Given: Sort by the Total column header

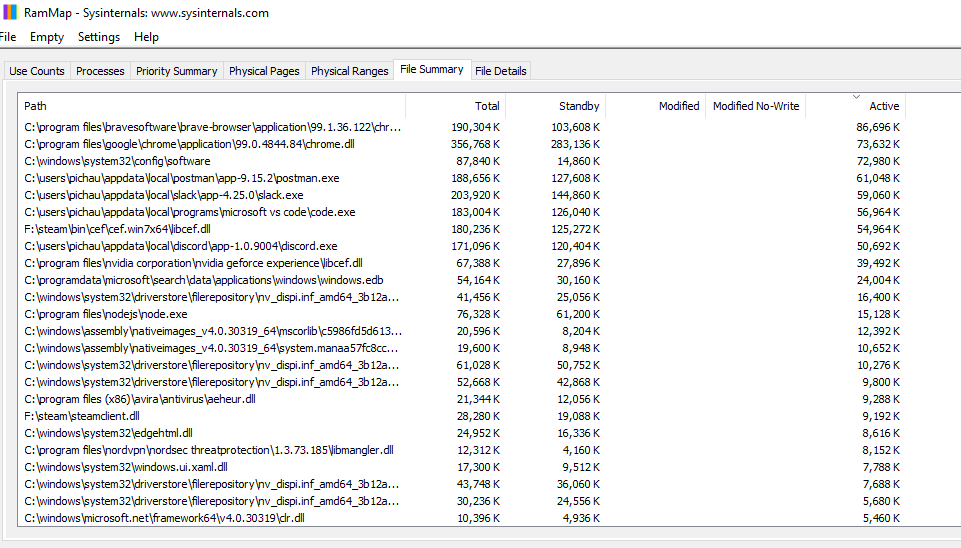Looking at the screenshot, I should coord(455,106).
